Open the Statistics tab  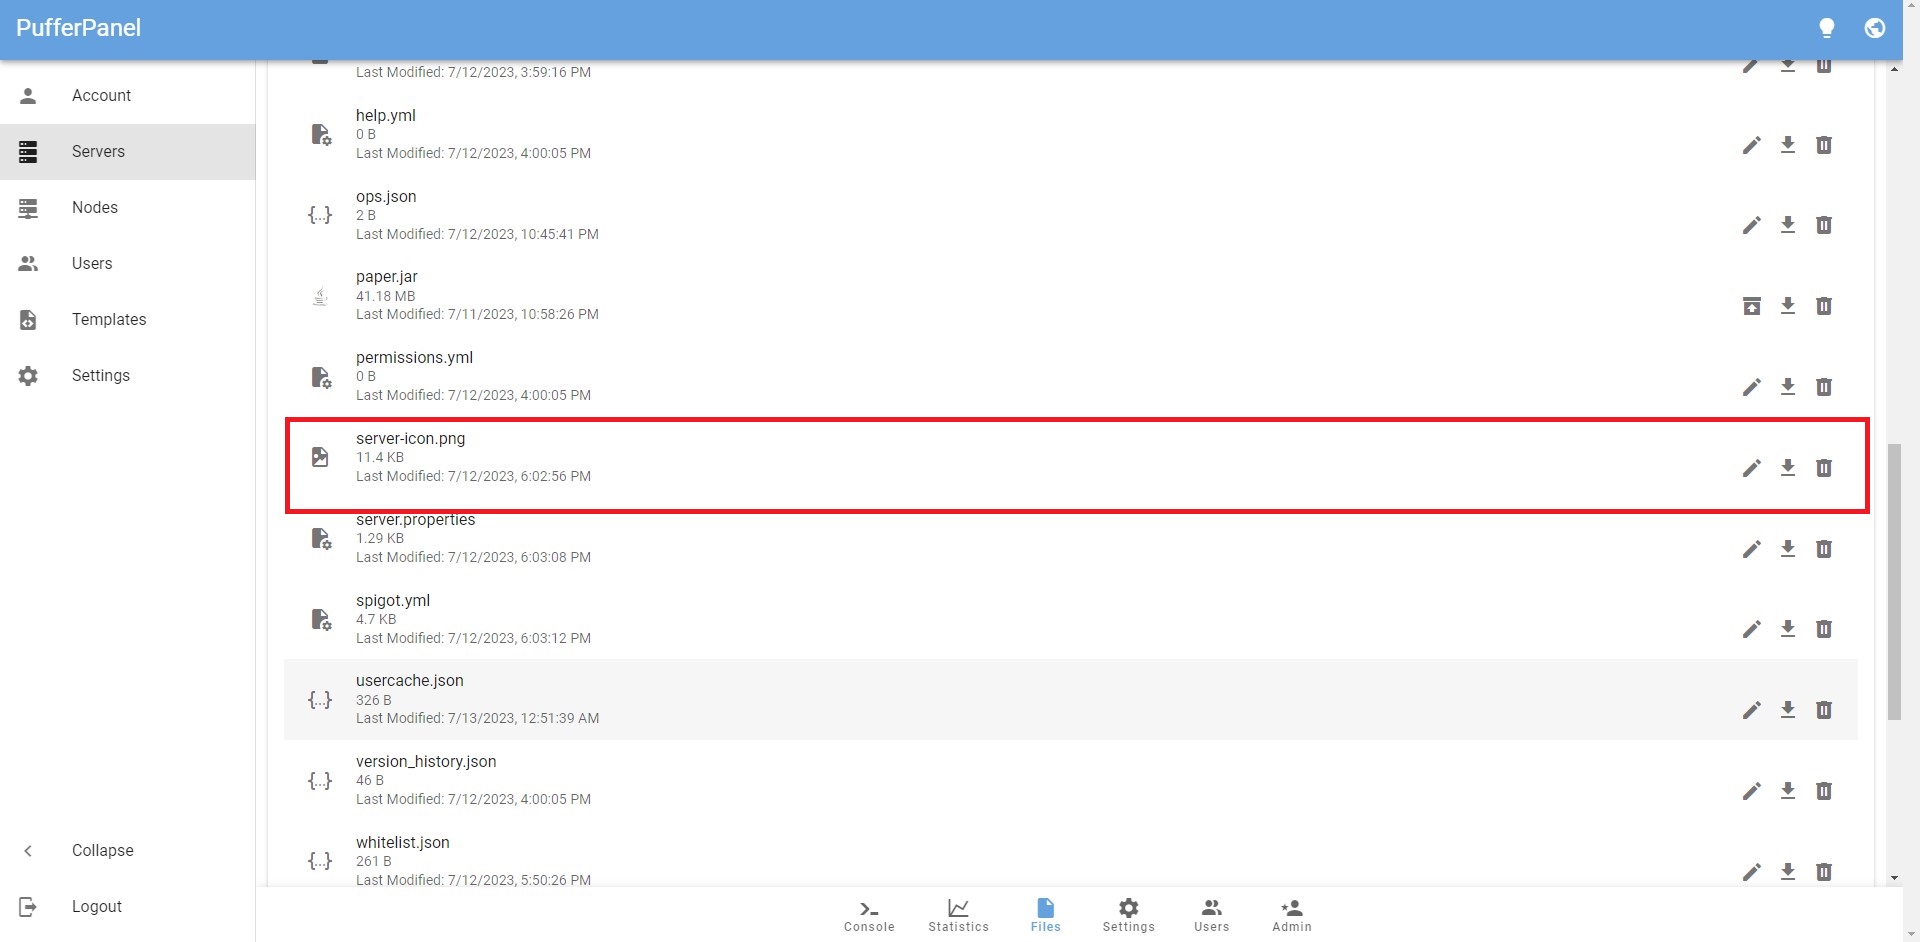click(x=958, y=914)
